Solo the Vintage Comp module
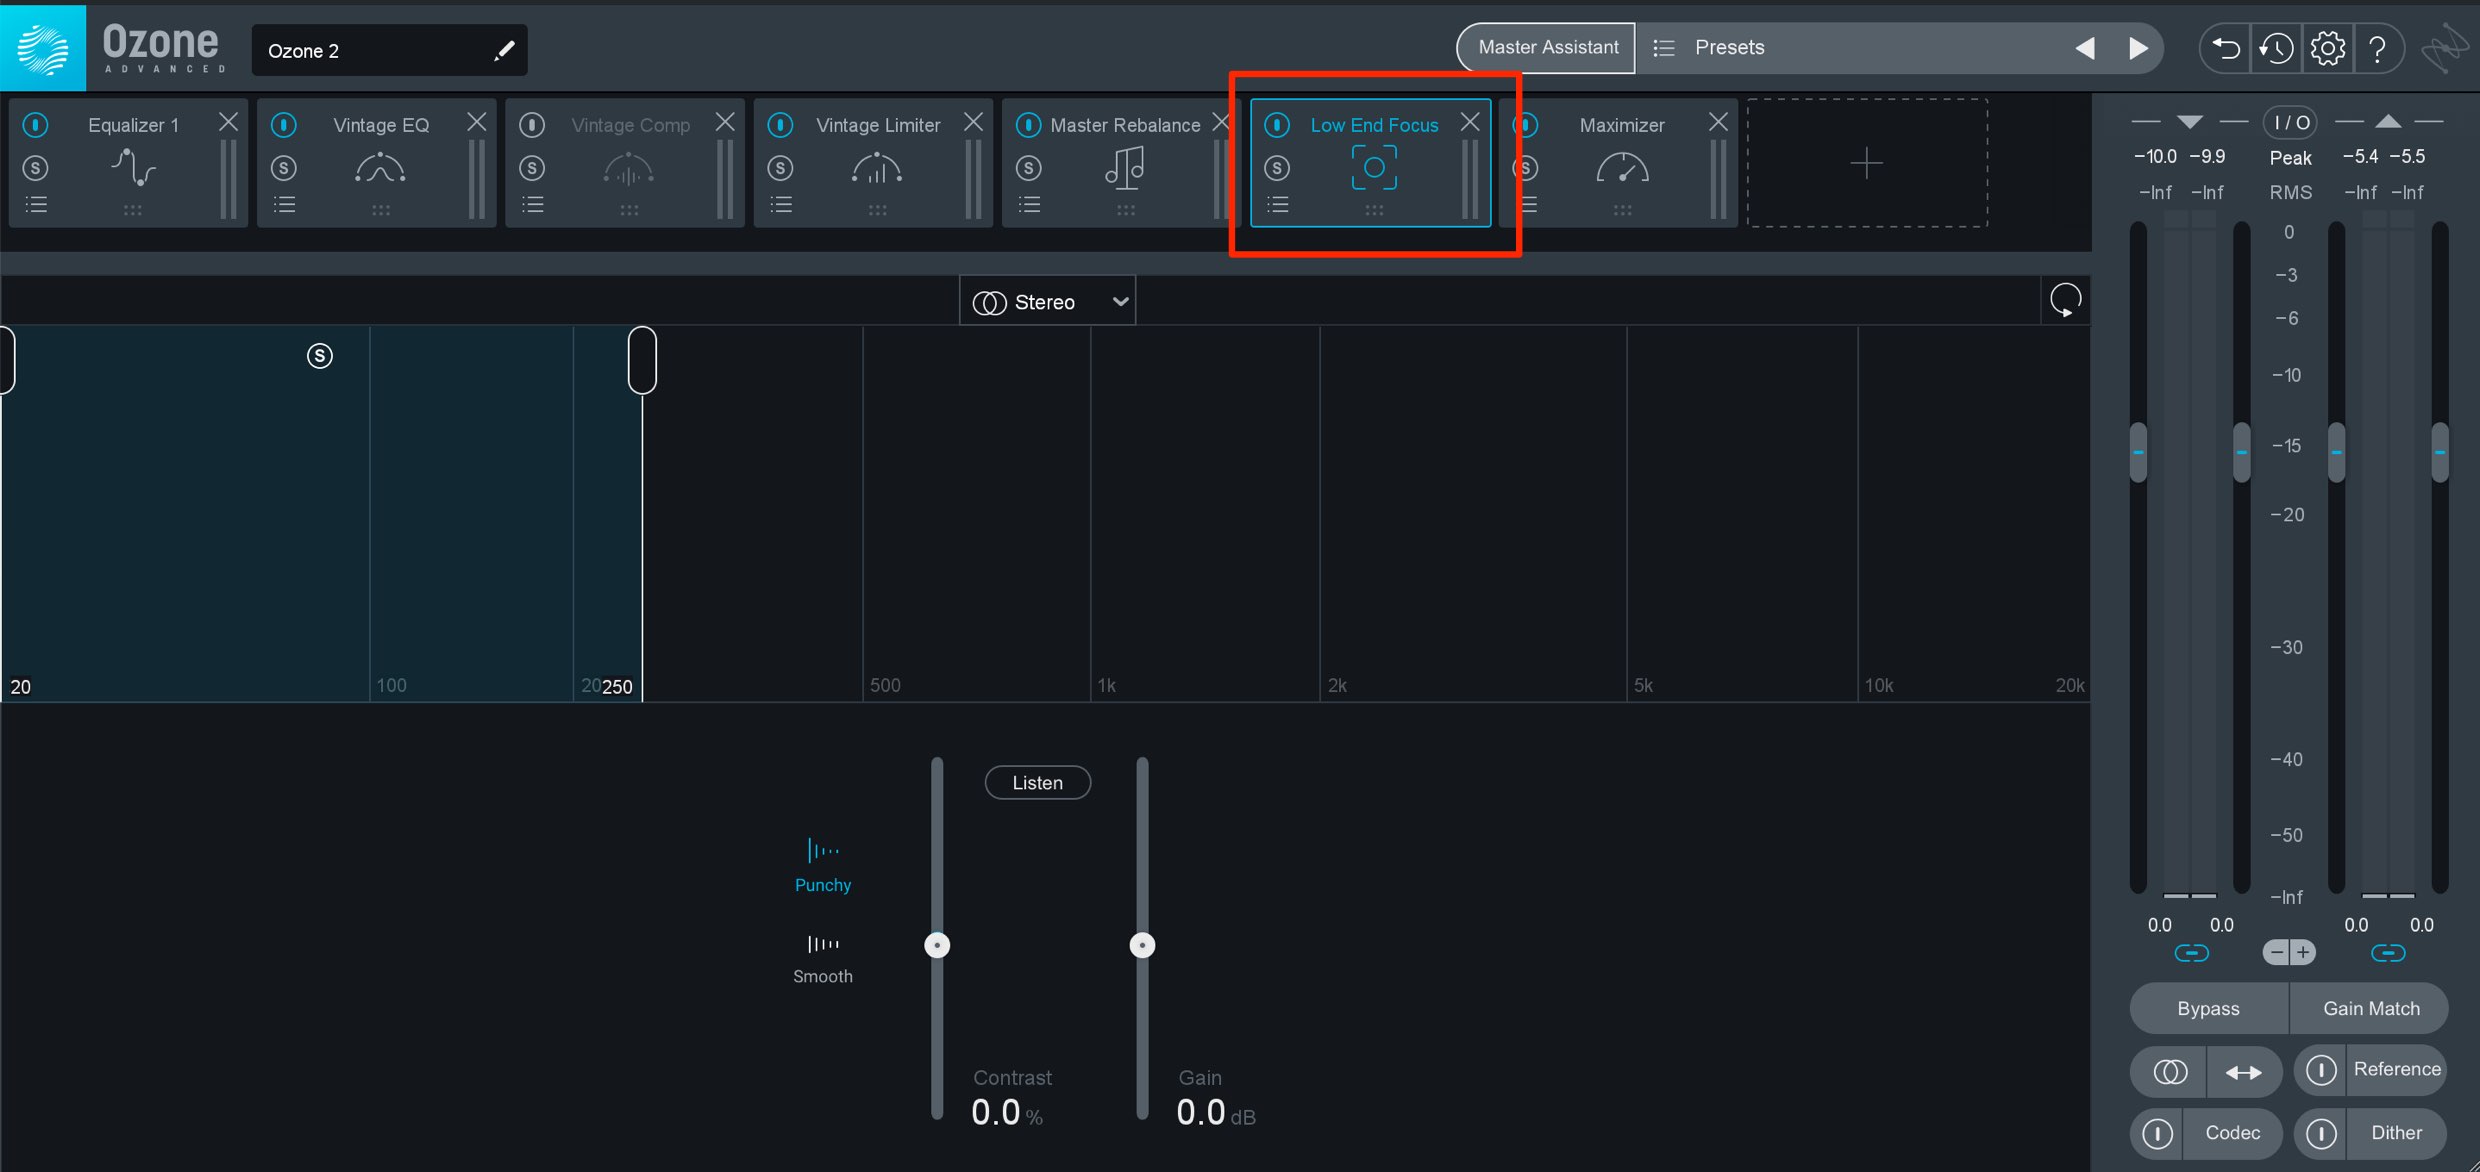 coord(532,168)
